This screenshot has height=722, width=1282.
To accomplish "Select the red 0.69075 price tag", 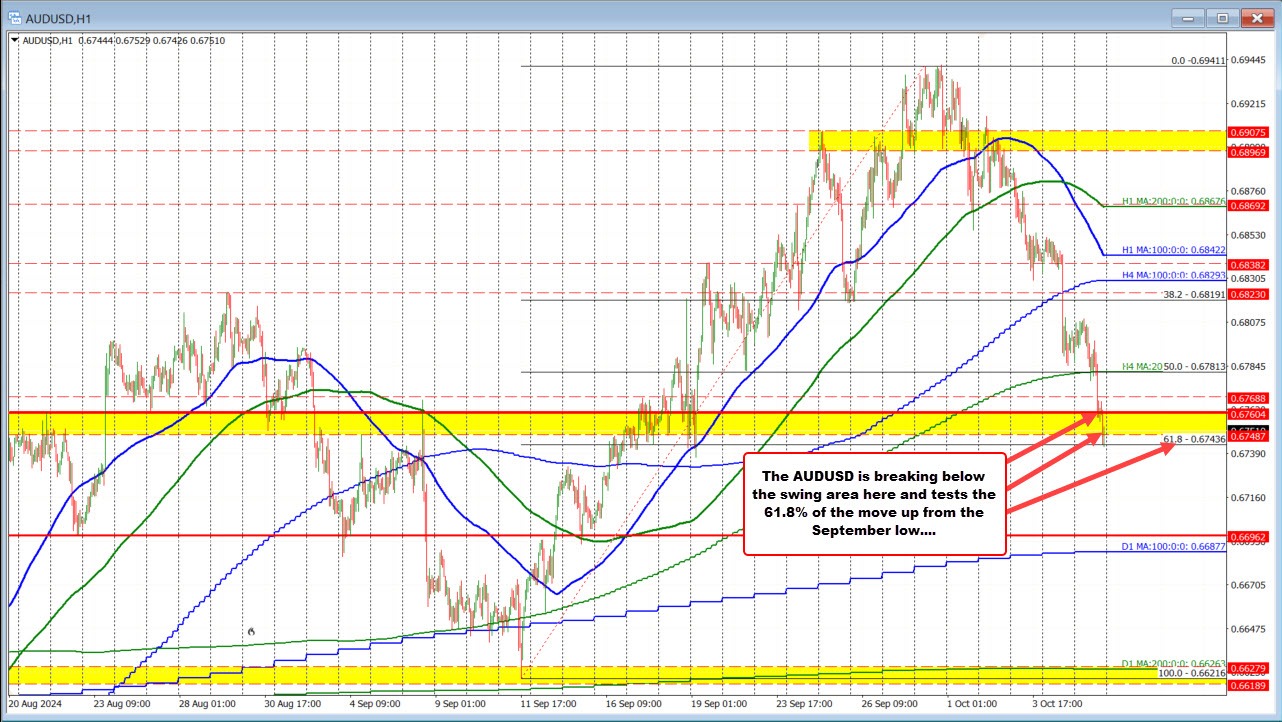I will click(1247, 131).
